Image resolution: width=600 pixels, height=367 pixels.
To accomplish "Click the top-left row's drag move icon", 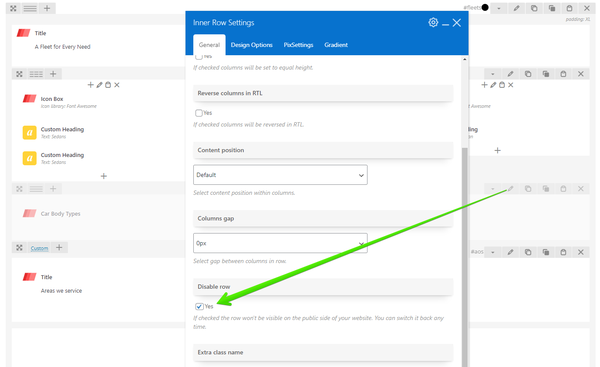I will click(x=13, y=8).
